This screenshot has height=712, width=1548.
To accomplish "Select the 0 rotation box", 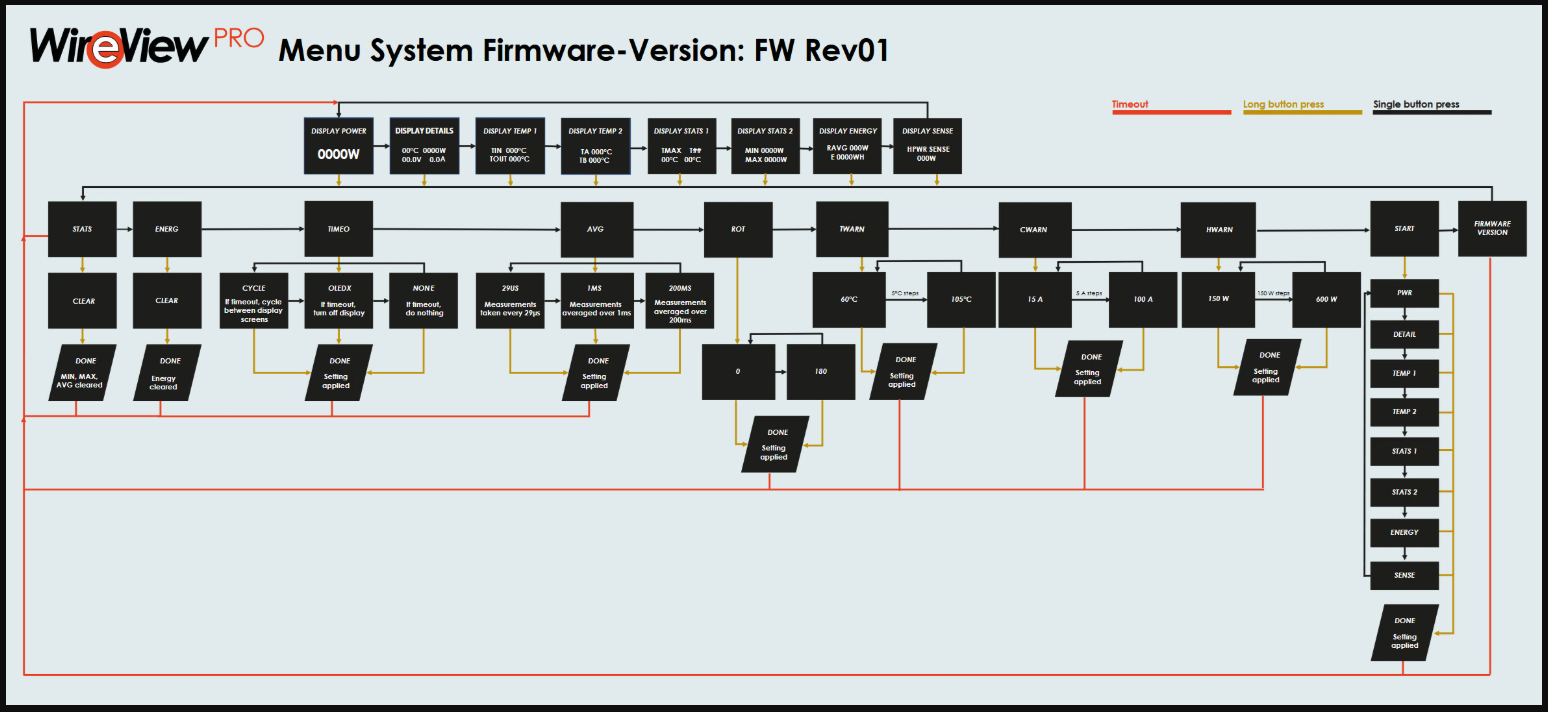I will point(737,371).
